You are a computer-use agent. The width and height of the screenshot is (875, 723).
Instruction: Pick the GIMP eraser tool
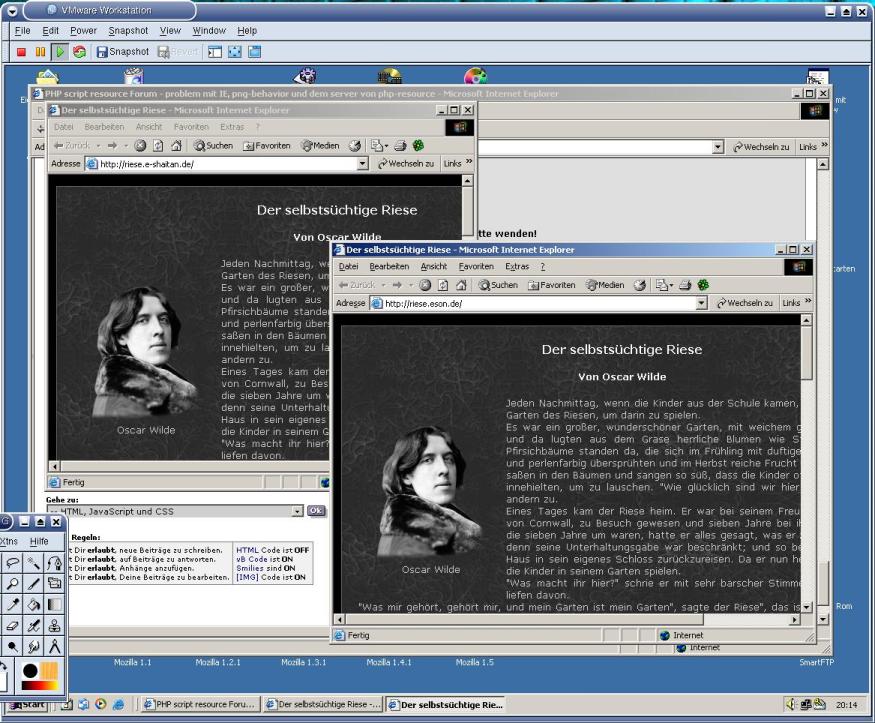pos(11,625)
